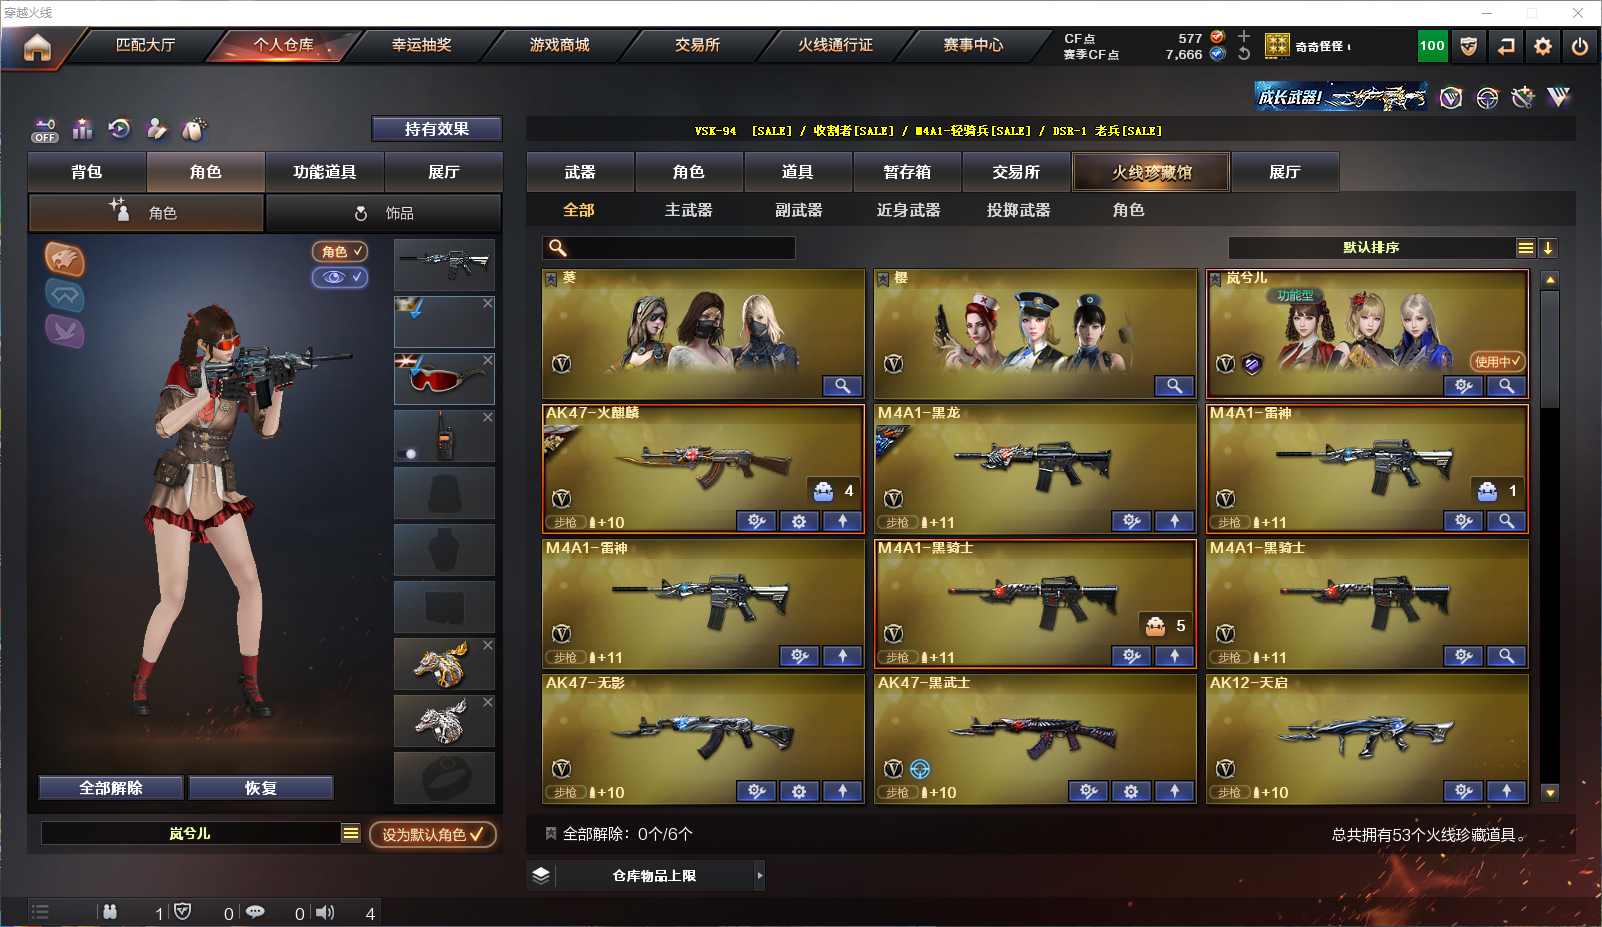The image size is (1602, 927).
Task: Click the sound speaker icon in bottom bar
Action: pos(325,912)
